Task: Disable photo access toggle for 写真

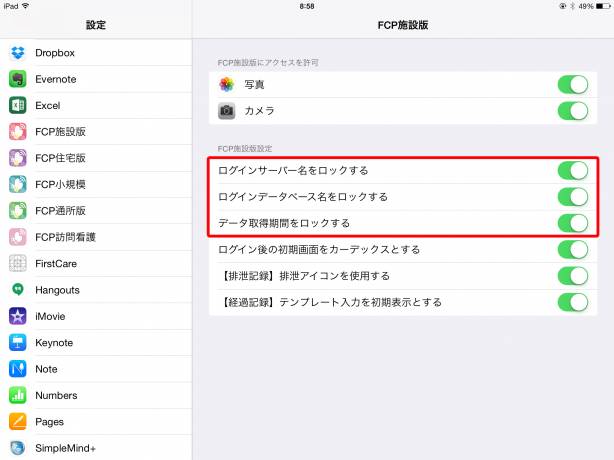Action: (572, 85)
